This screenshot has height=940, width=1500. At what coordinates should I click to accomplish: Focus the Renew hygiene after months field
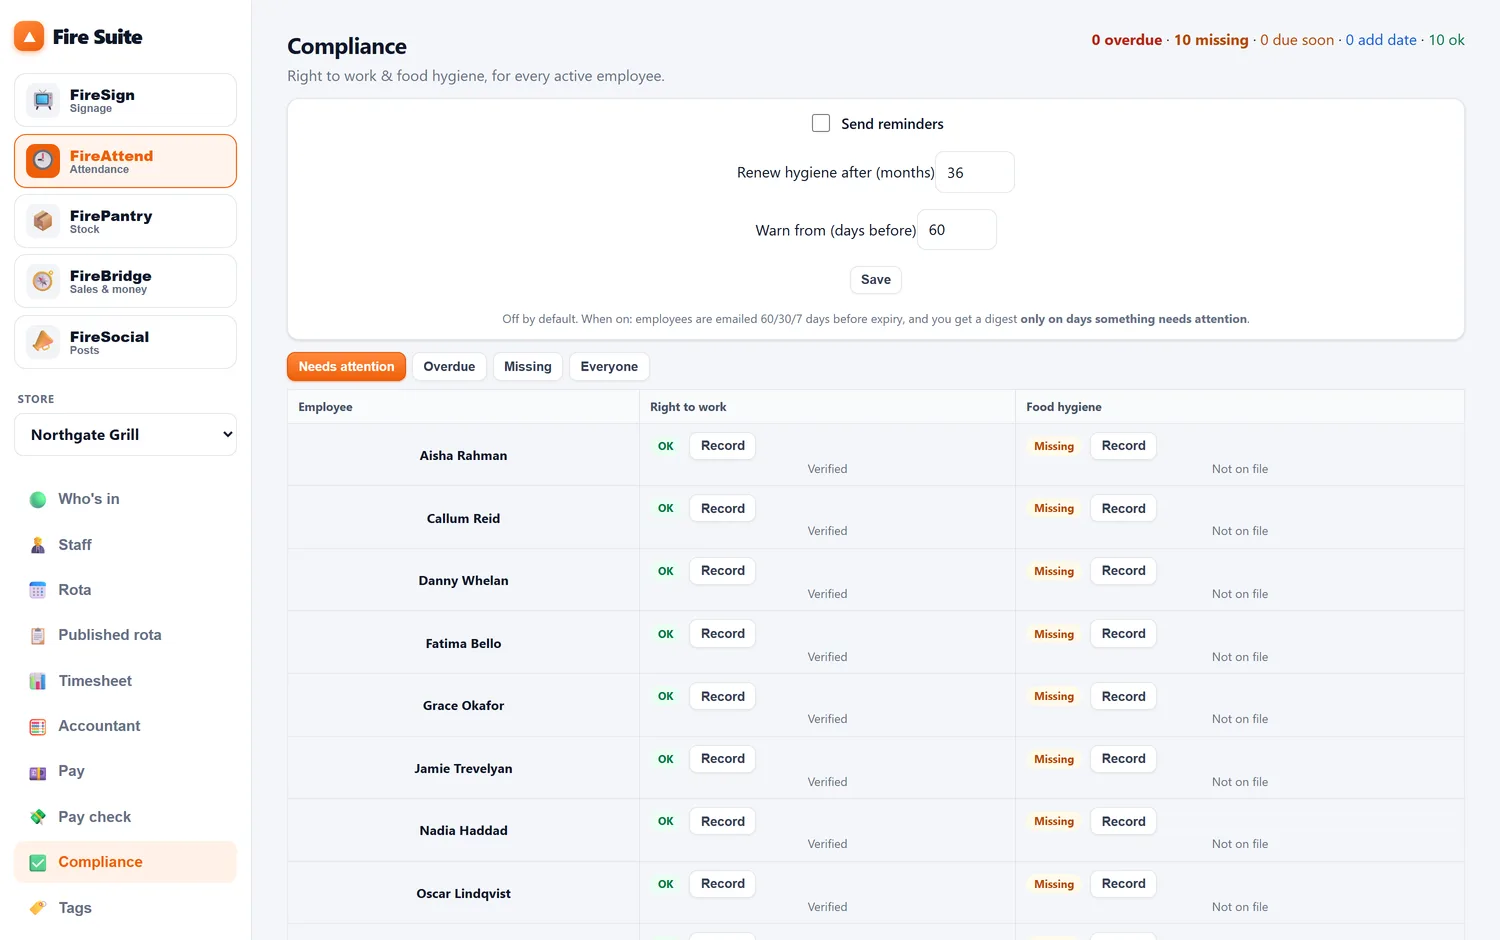(x=975, y=172)
